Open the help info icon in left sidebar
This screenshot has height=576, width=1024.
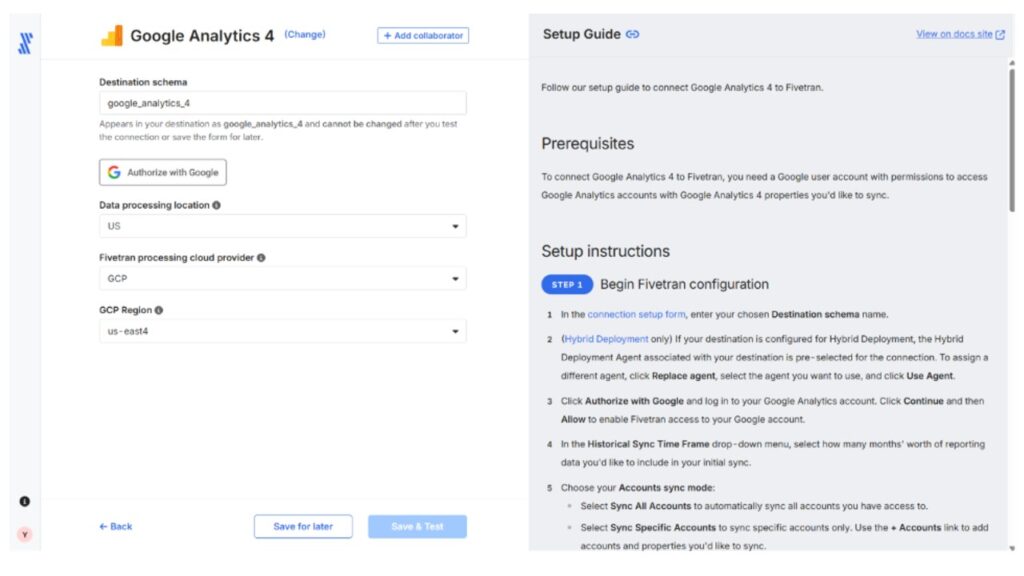(25, 502)
